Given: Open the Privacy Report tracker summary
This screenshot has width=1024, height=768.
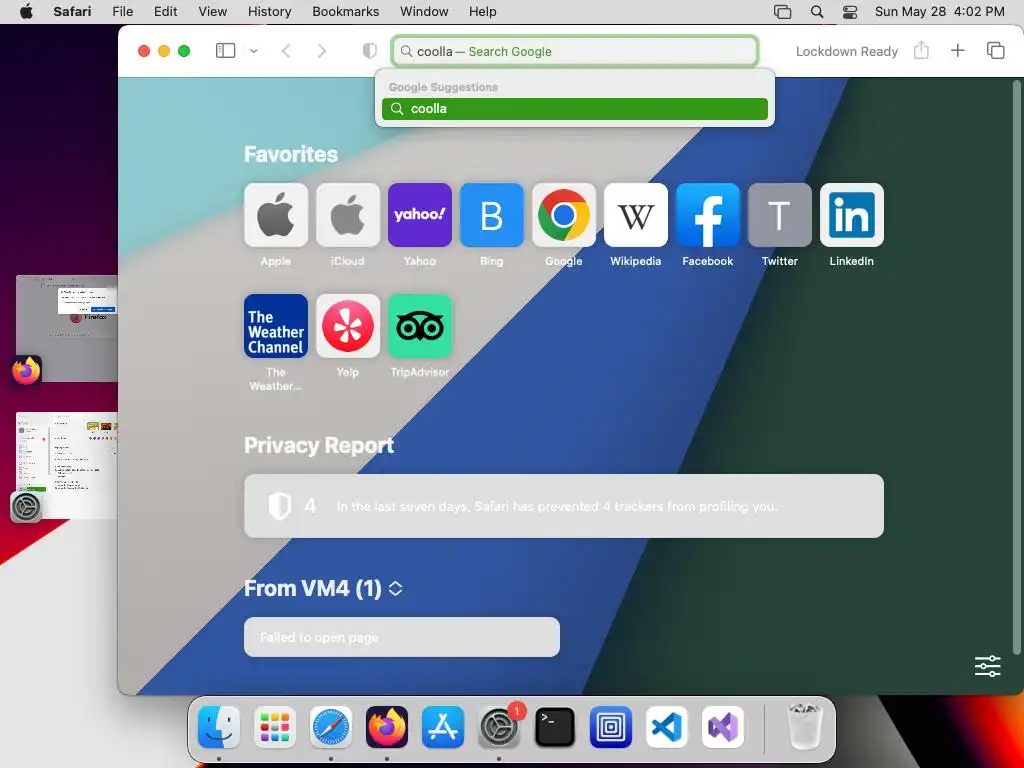Looking at the screenshot, I should (x=564, y=506).
